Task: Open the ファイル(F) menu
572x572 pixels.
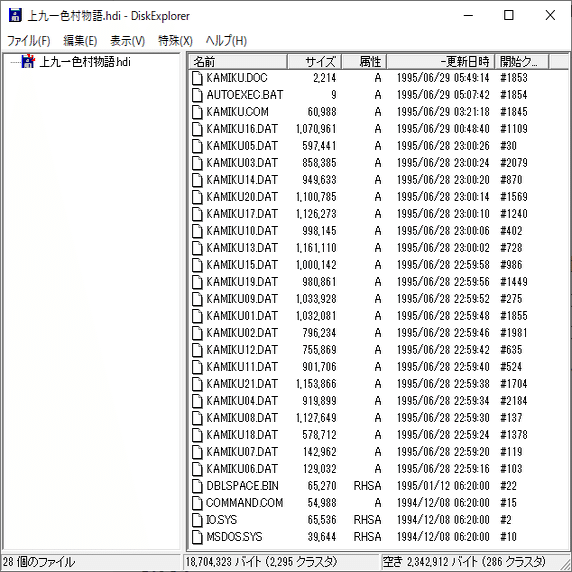Action: (28, 40)
